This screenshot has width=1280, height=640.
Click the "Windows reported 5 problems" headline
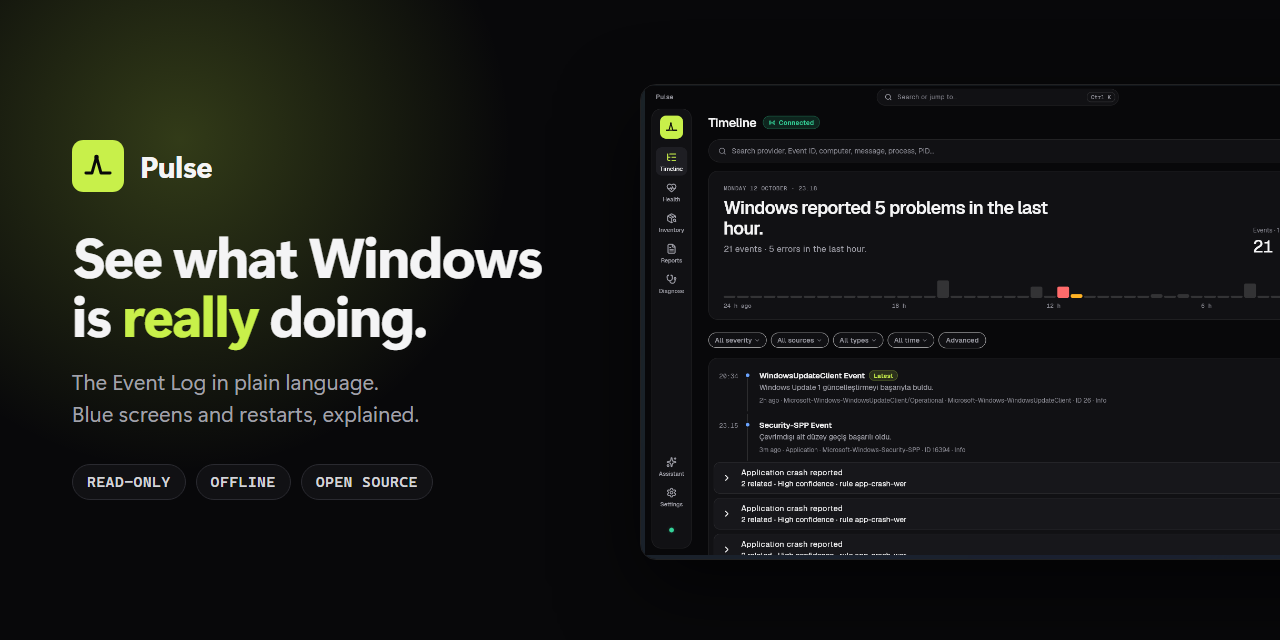[886, 218]
